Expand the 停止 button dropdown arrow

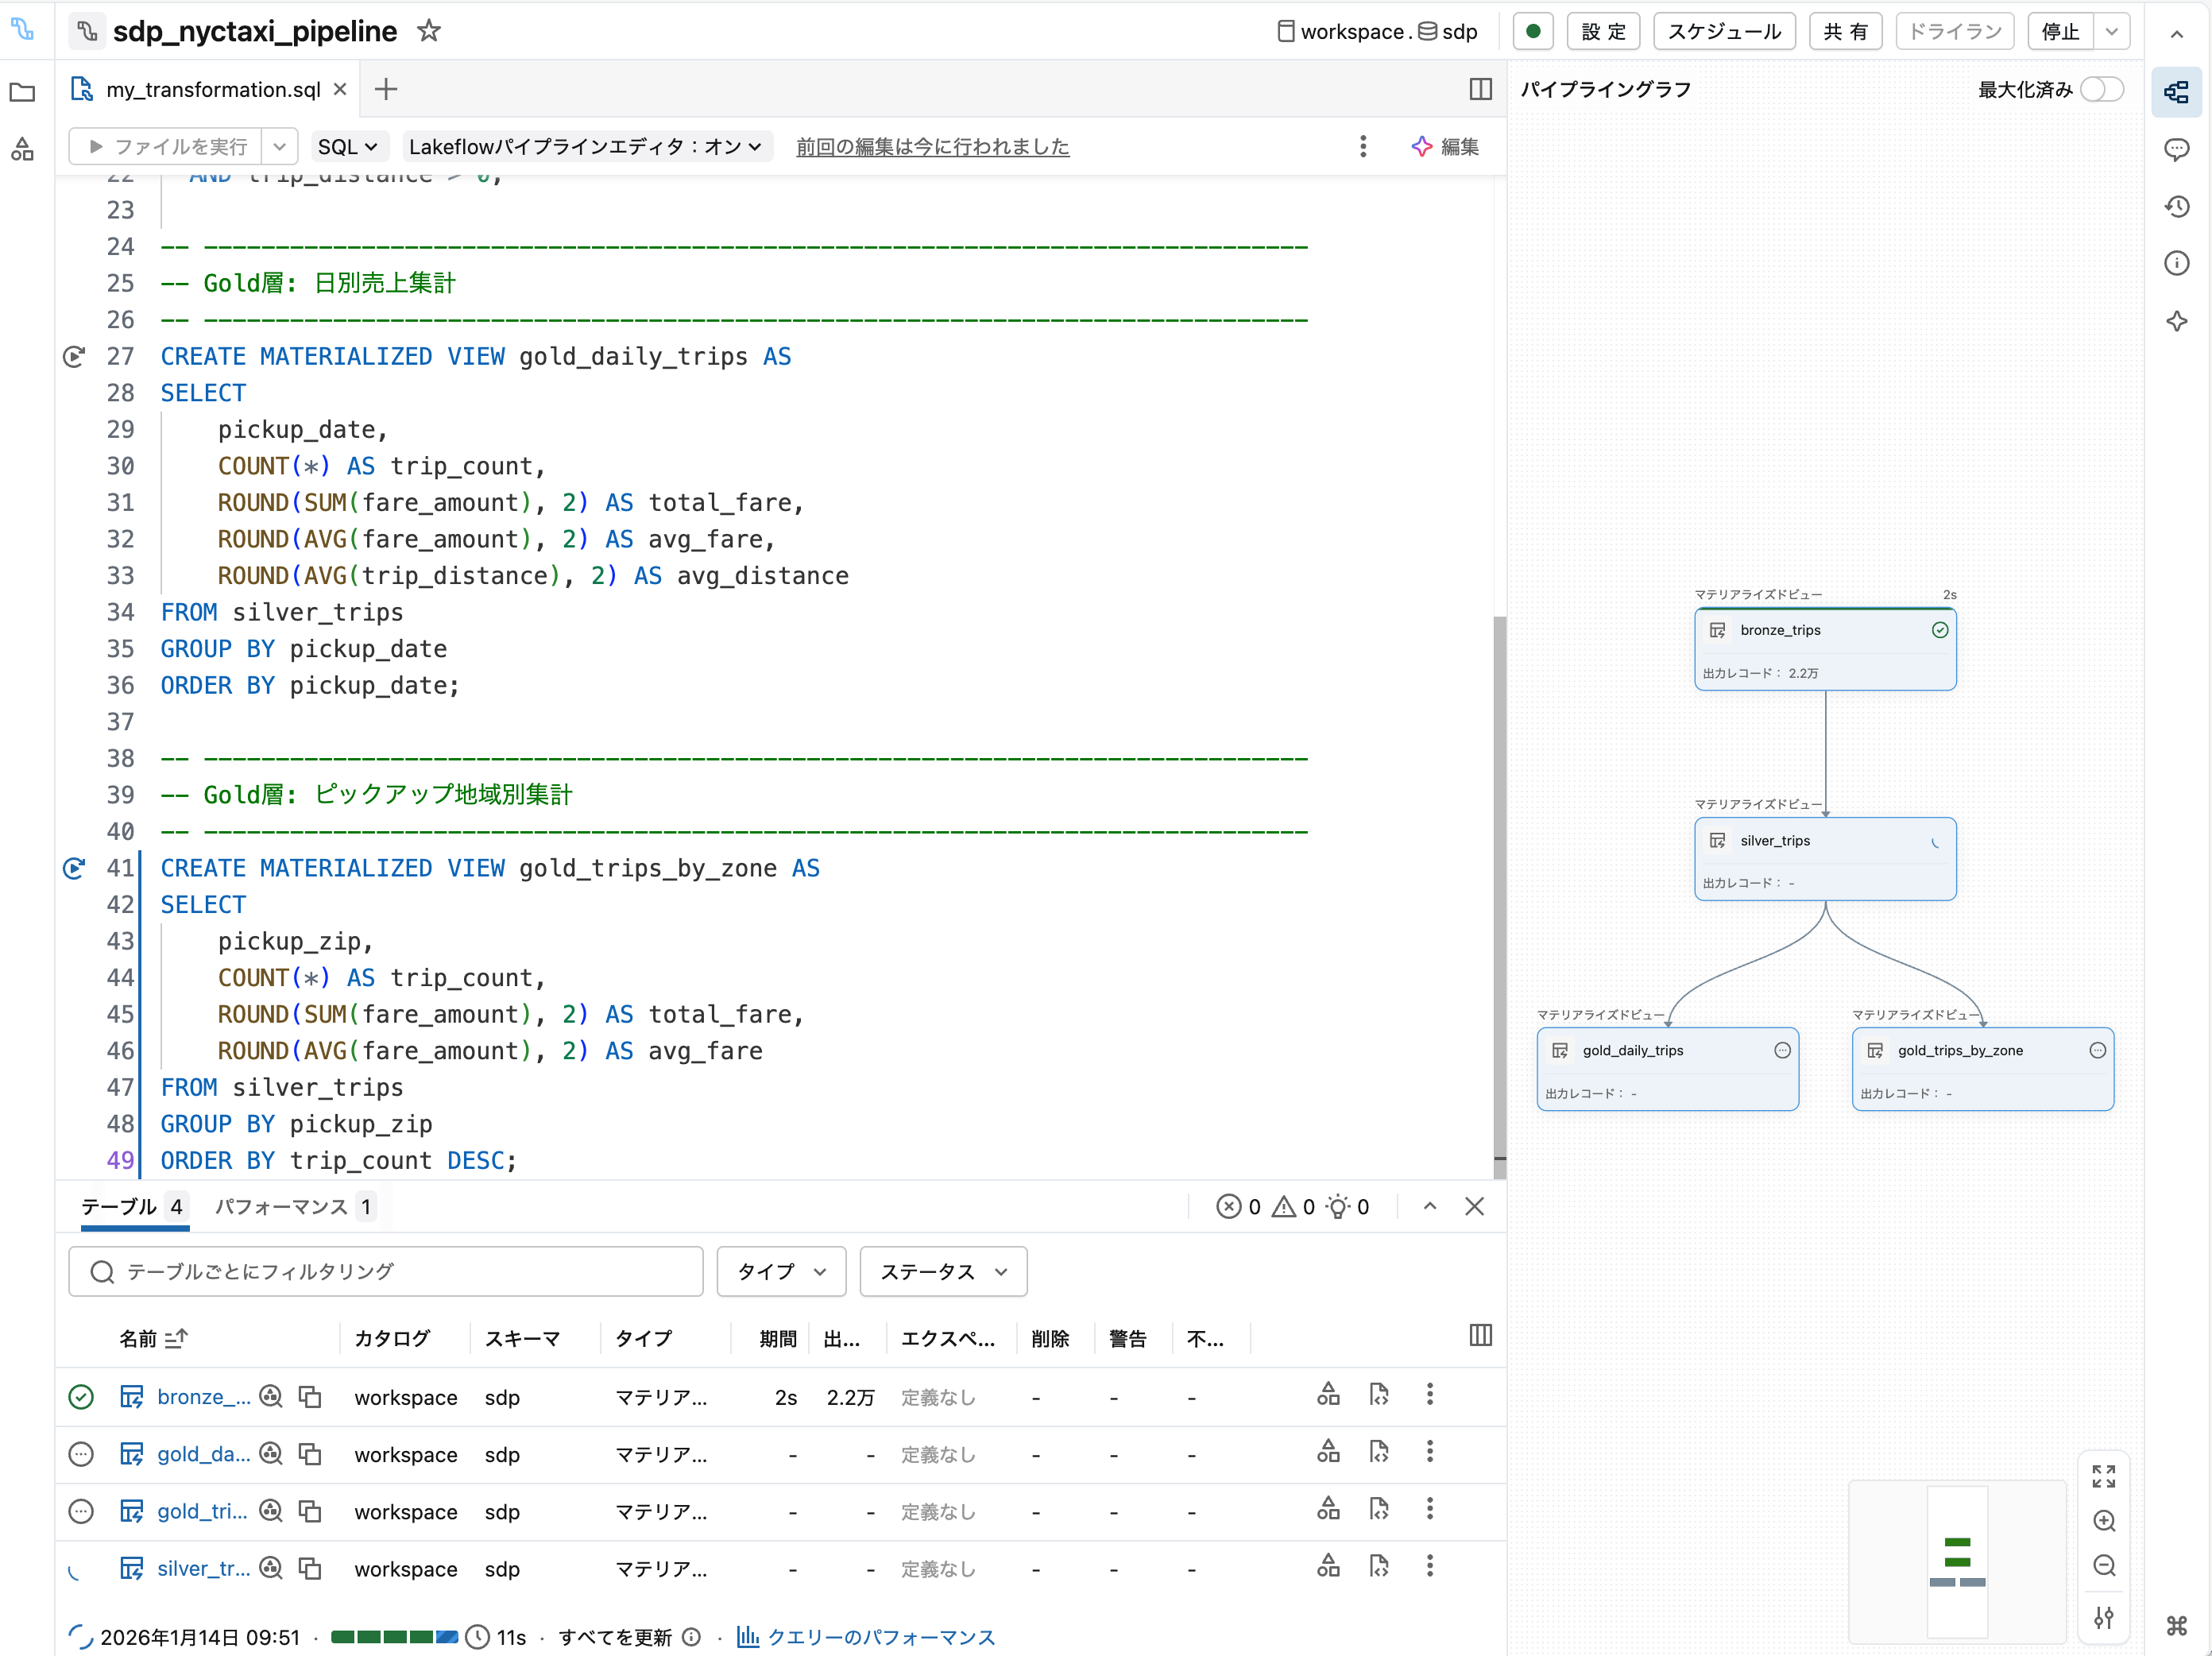2112,31
